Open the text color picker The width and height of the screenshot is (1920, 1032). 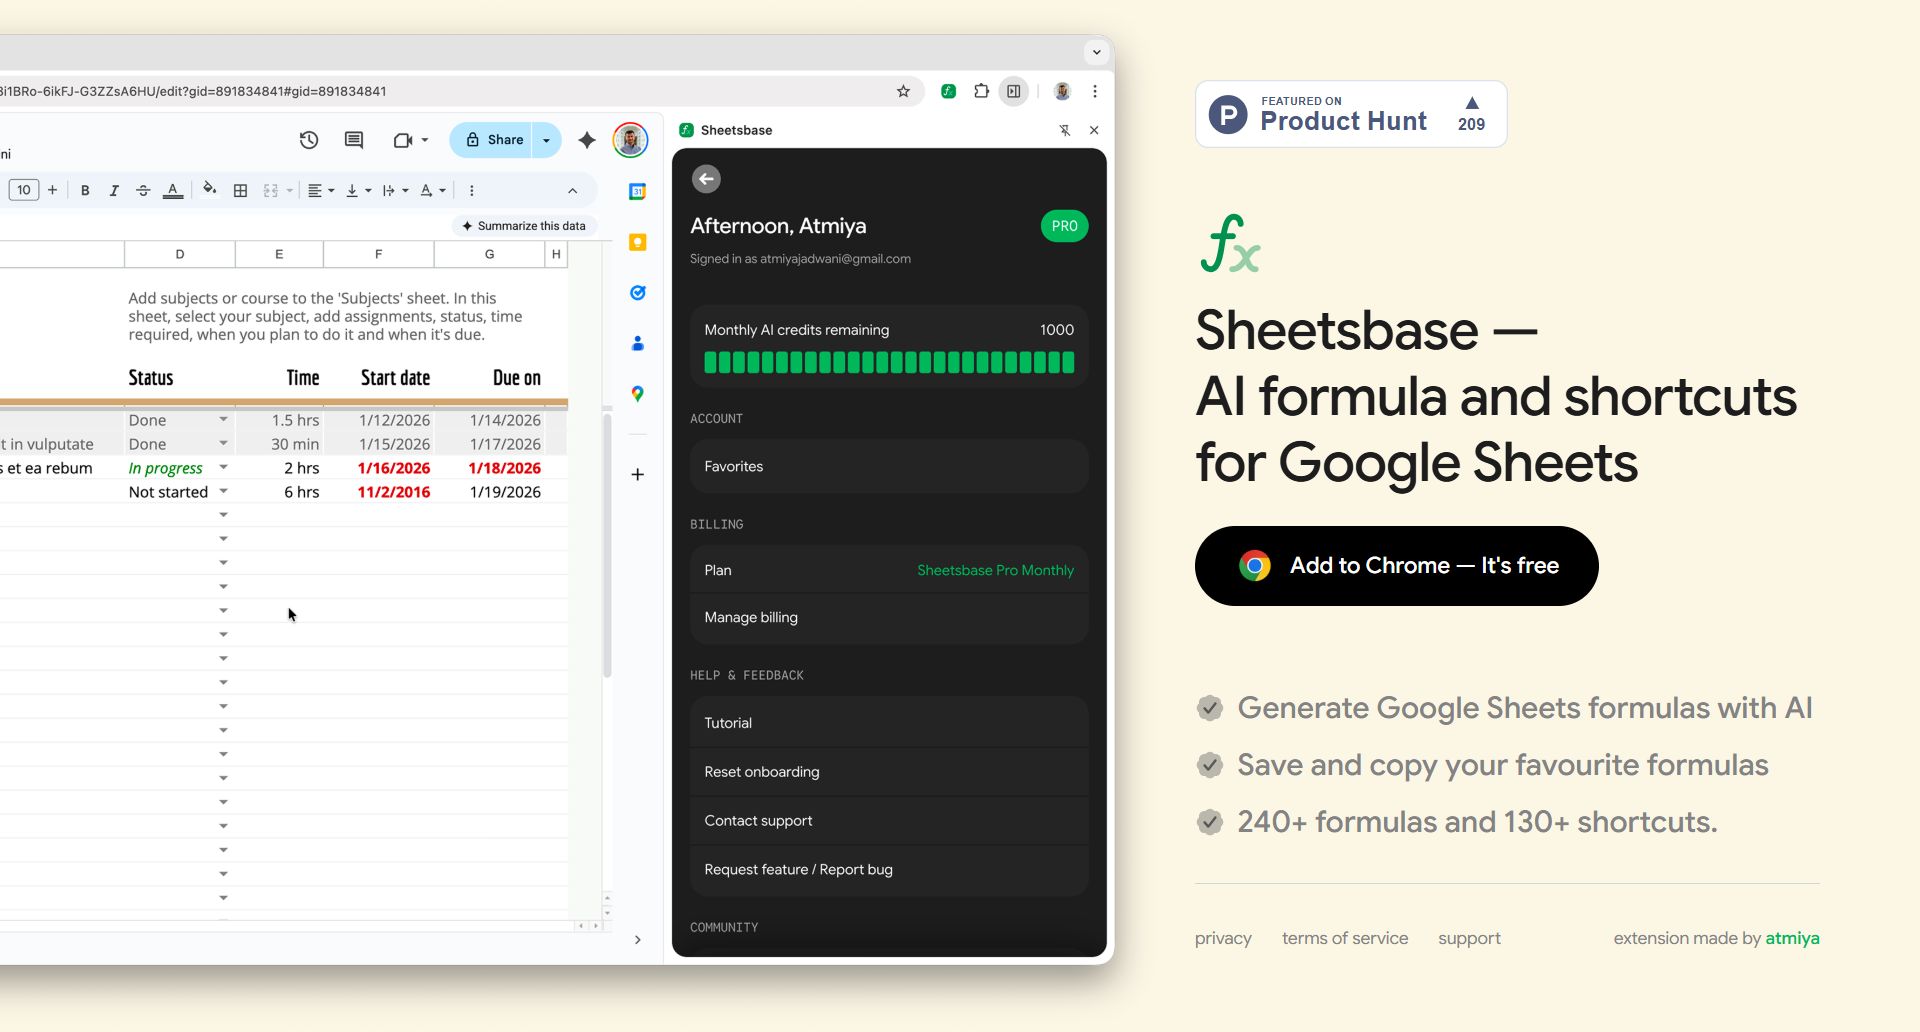tap(173, 190)
